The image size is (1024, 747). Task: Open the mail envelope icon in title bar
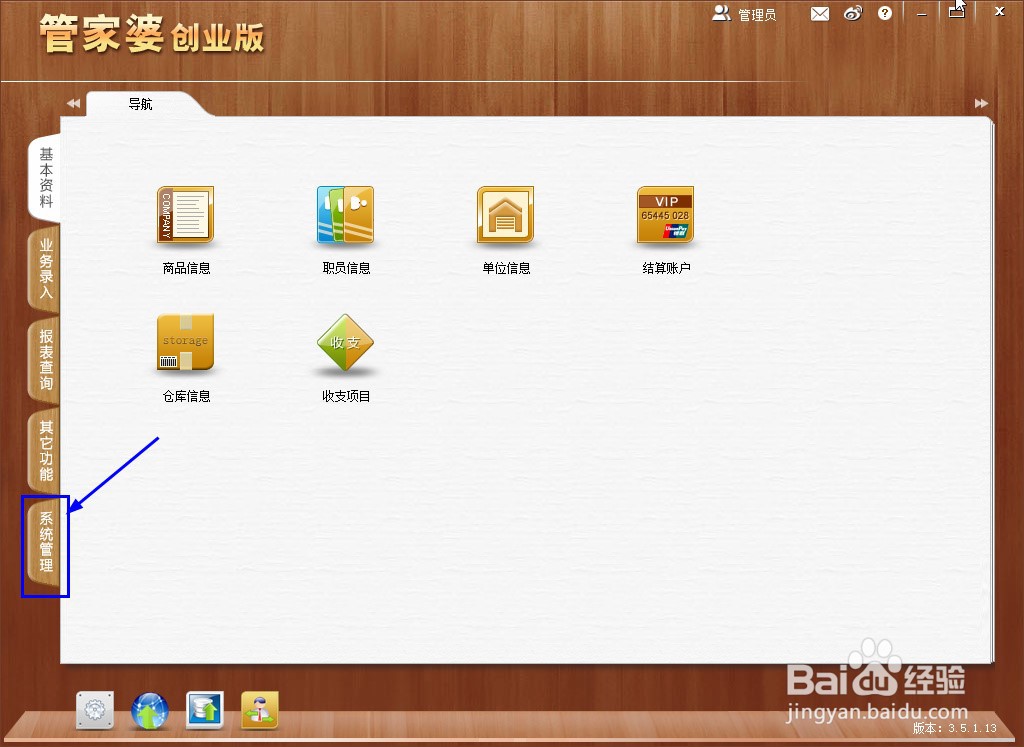(x=819, y=13)
